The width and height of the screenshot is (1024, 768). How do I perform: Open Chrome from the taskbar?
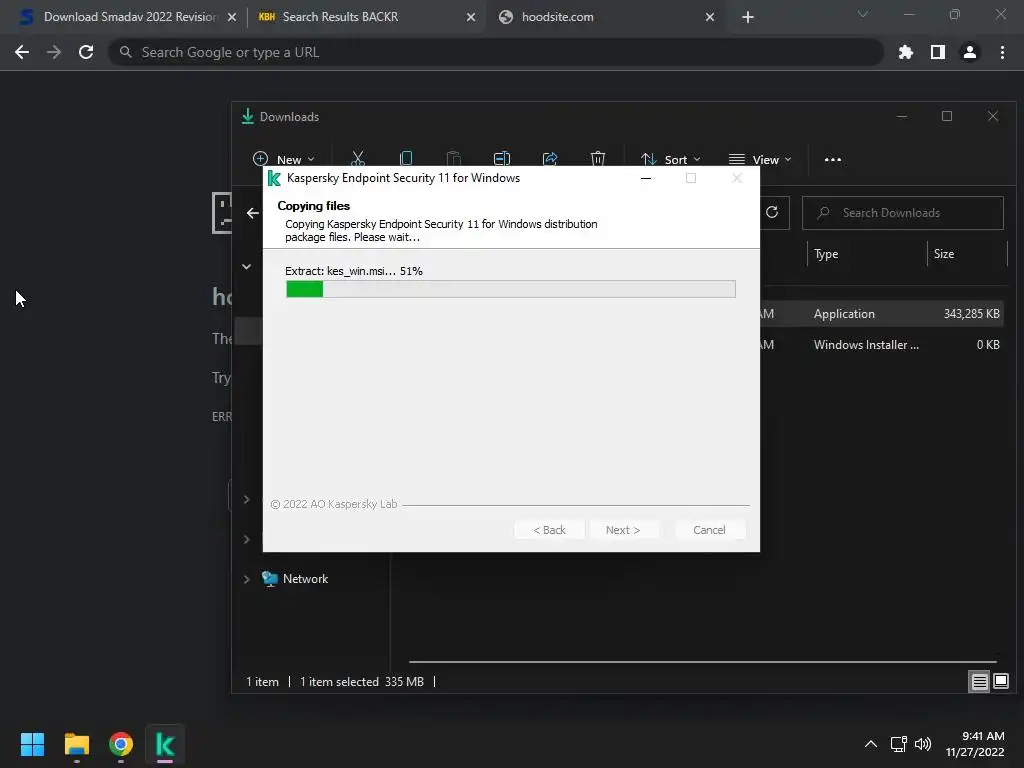point(121,744)
